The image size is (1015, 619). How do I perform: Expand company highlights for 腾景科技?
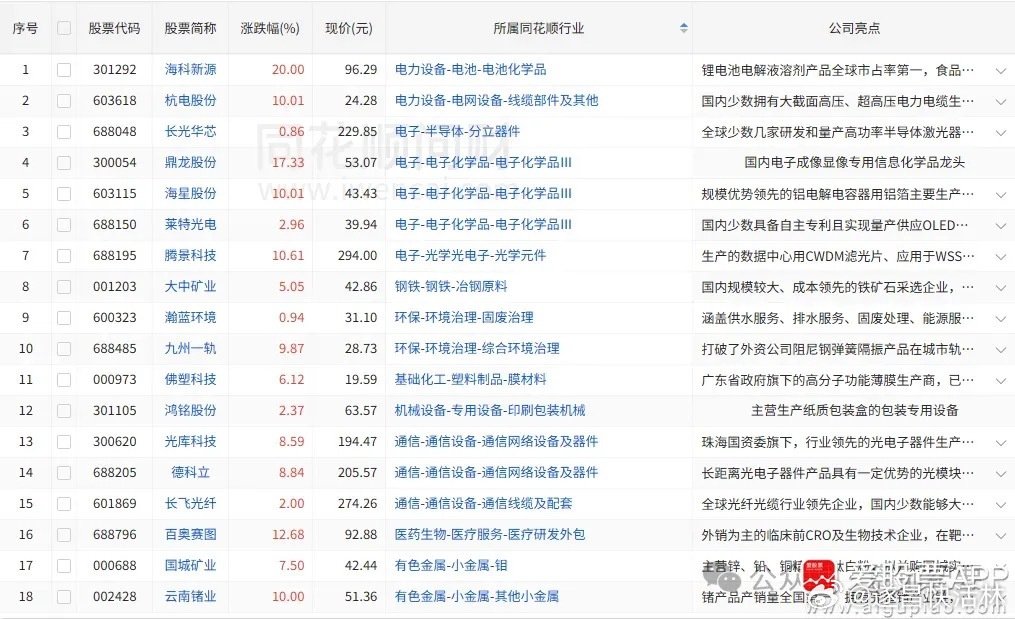(1001, 256)
